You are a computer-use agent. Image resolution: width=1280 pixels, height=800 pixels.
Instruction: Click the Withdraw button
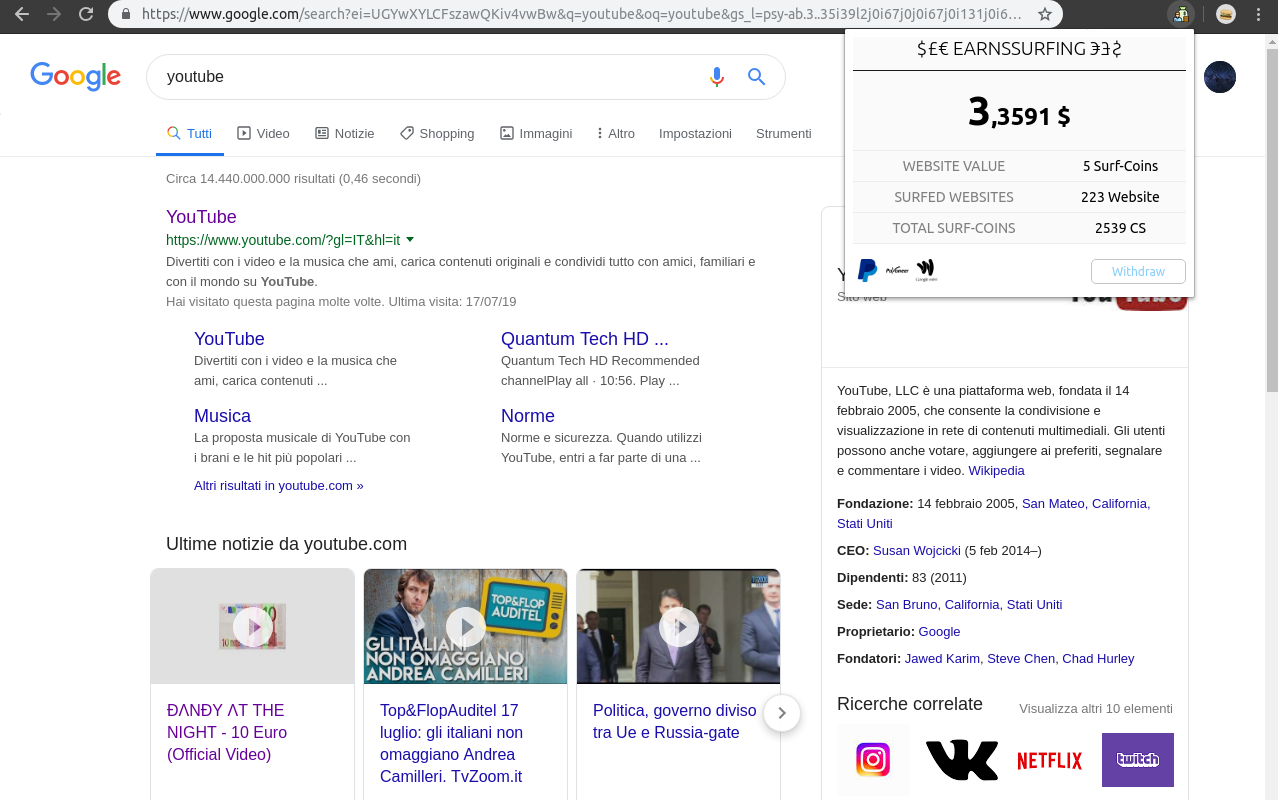tap(1138, 271)
